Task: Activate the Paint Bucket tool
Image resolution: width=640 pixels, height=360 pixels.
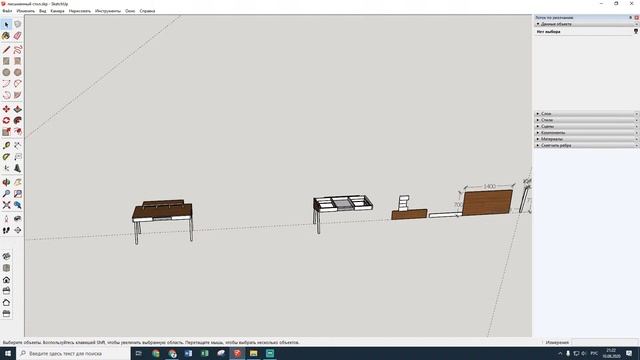Action: tap(6, 36)
